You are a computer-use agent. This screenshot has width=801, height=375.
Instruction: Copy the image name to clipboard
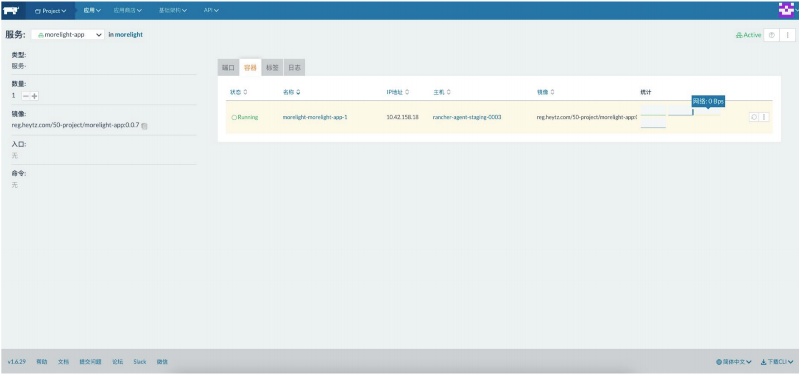coord(145,126)
